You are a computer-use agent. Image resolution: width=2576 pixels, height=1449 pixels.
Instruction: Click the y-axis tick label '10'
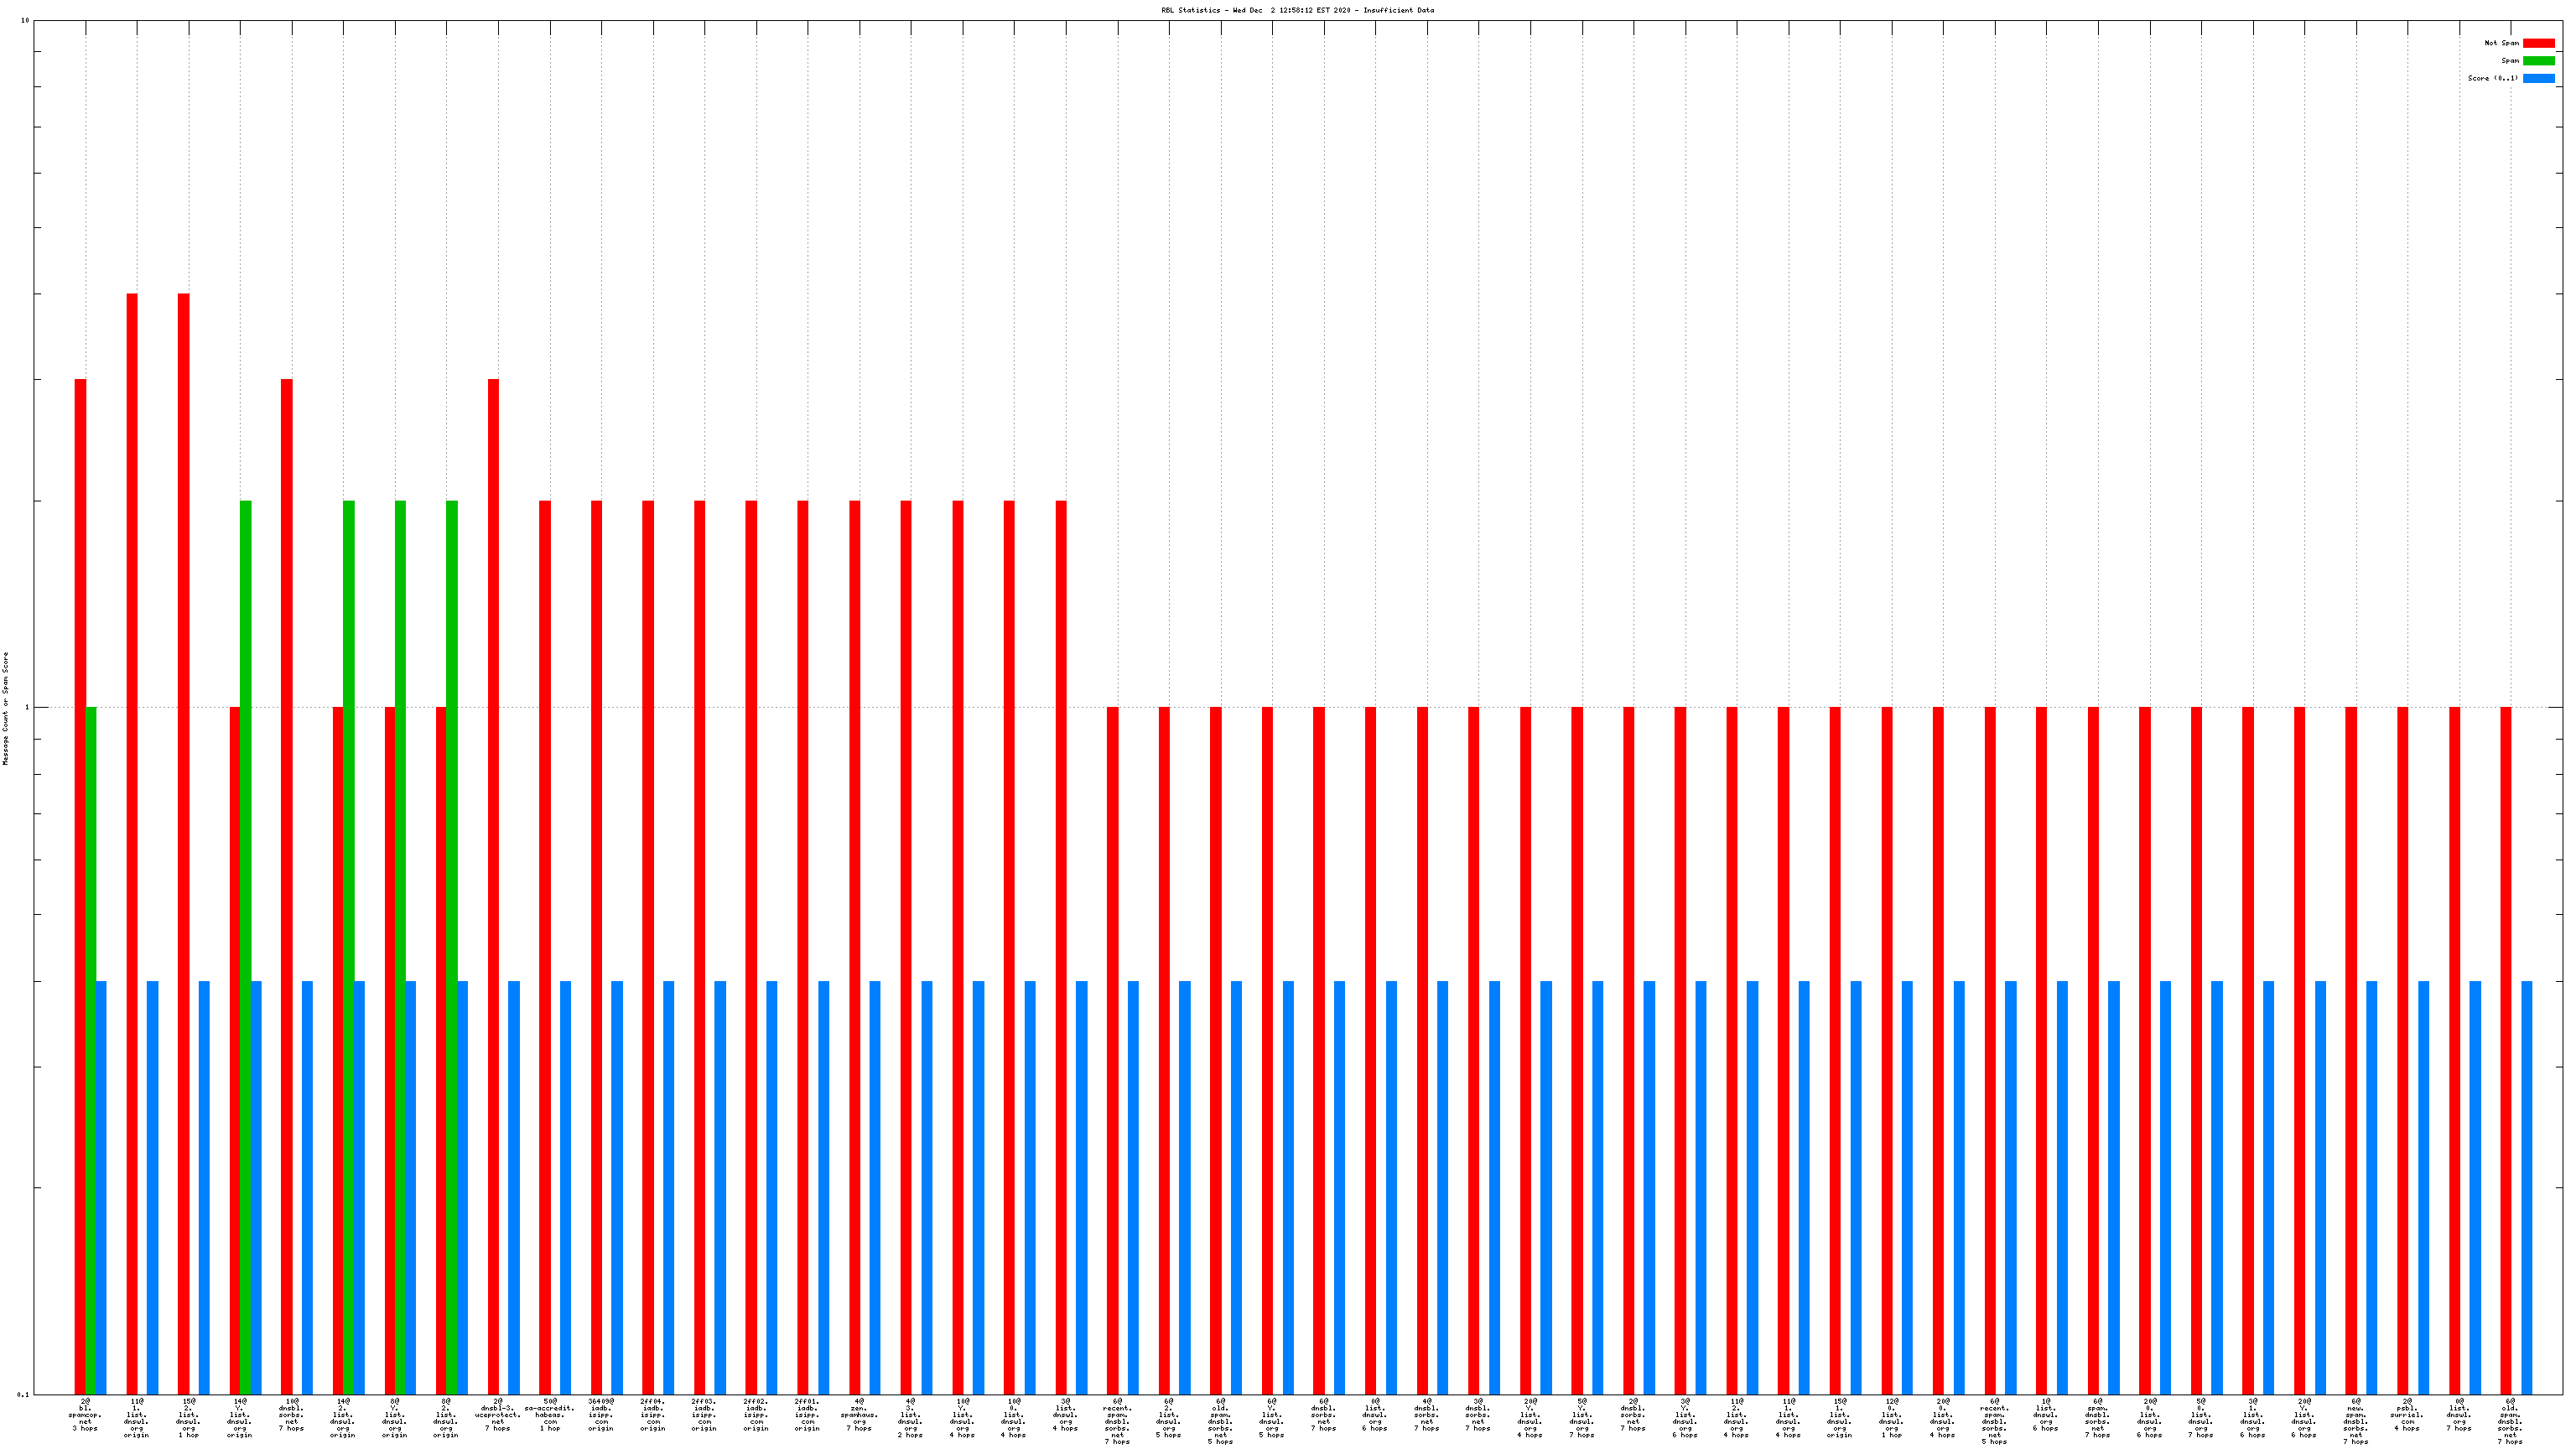coord(25,21)
